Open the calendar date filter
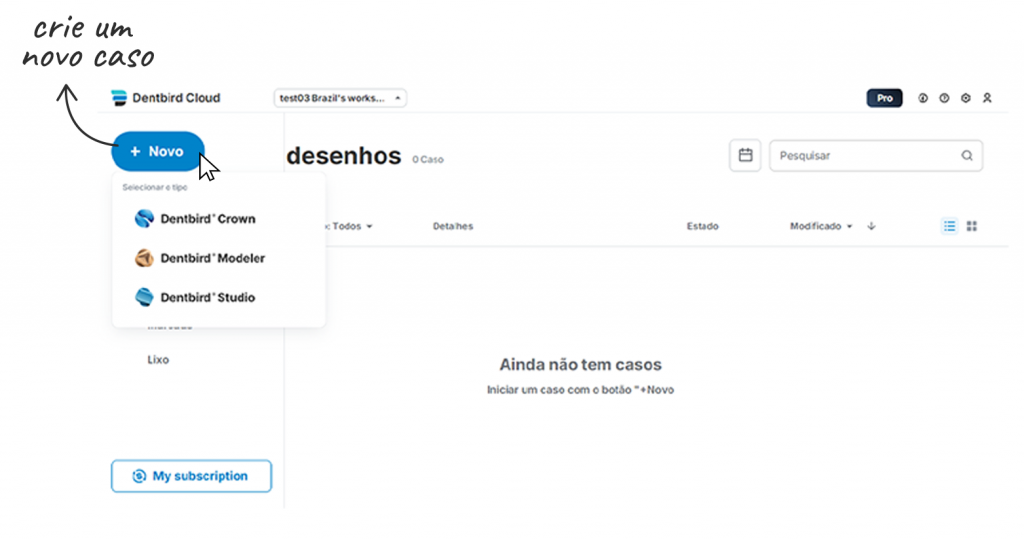The image size is (1024, 540). click(x=745, y=155)
